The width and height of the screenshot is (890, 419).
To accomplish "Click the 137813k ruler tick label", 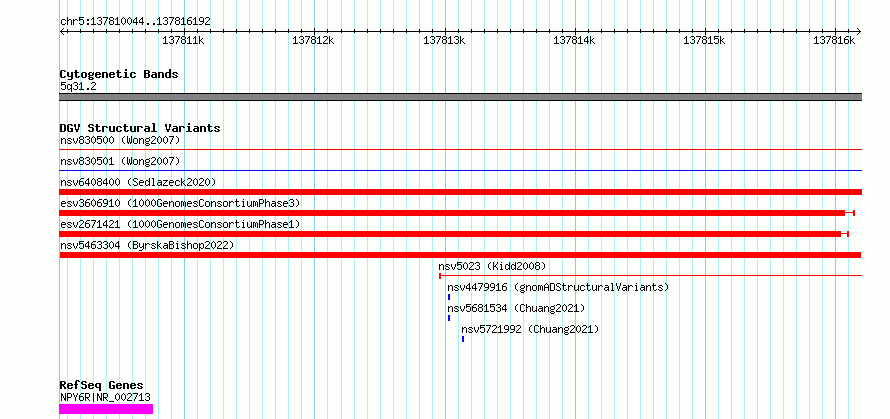I will click(444, 41).
